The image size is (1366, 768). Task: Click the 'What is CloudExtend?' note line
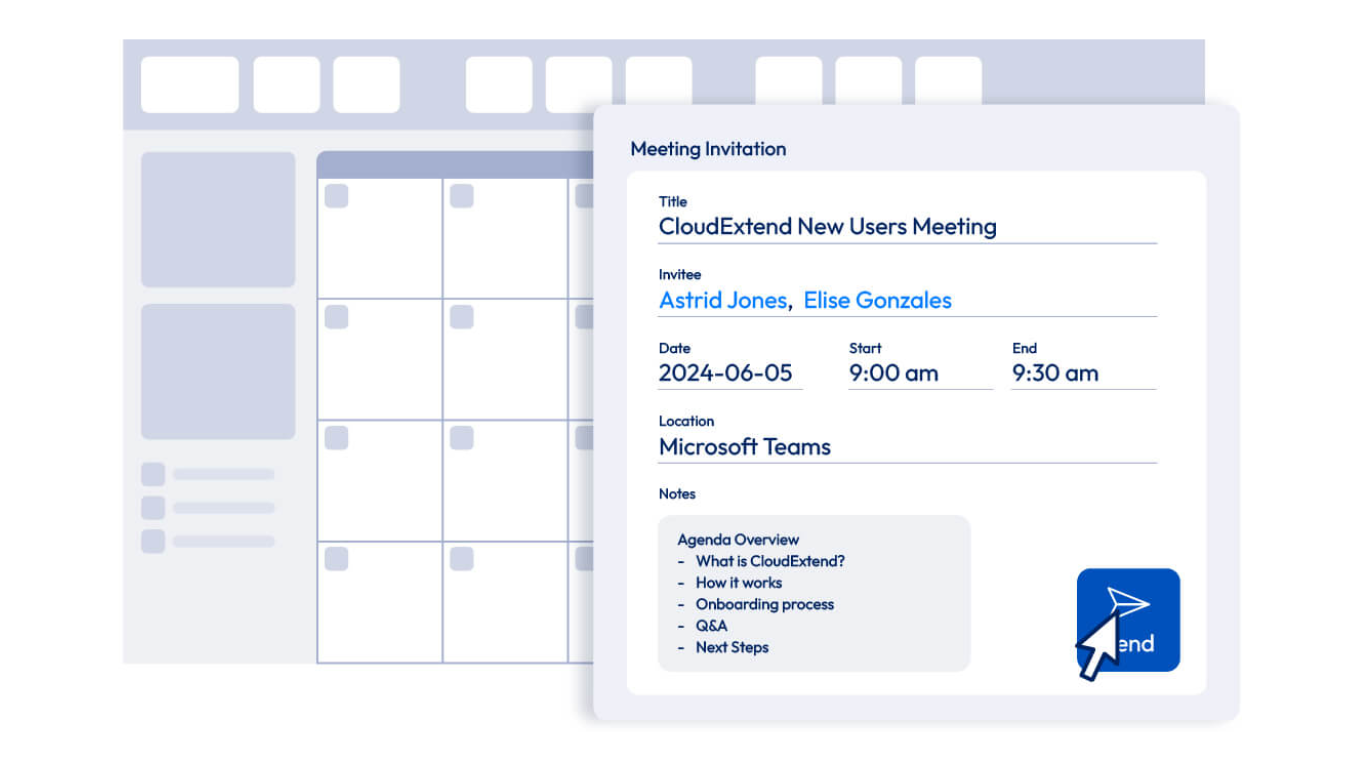770,562
